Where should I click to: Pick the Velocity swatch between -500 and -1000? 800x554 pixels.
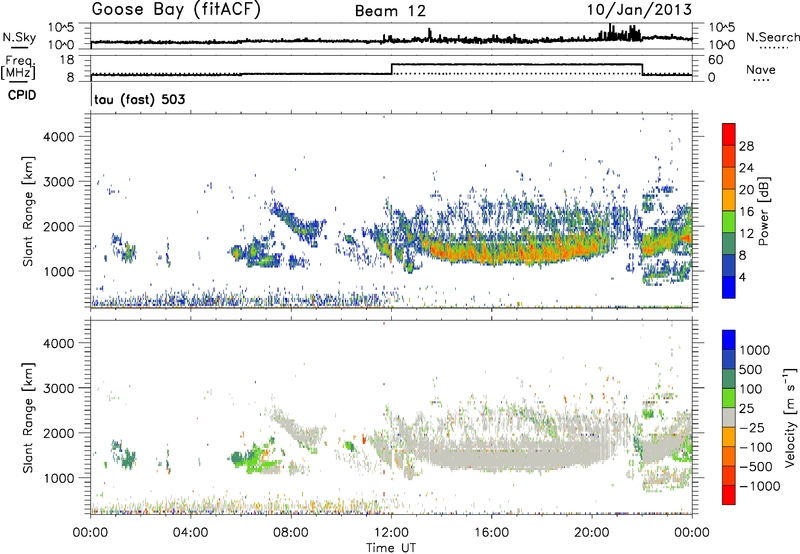coord(729,475)
